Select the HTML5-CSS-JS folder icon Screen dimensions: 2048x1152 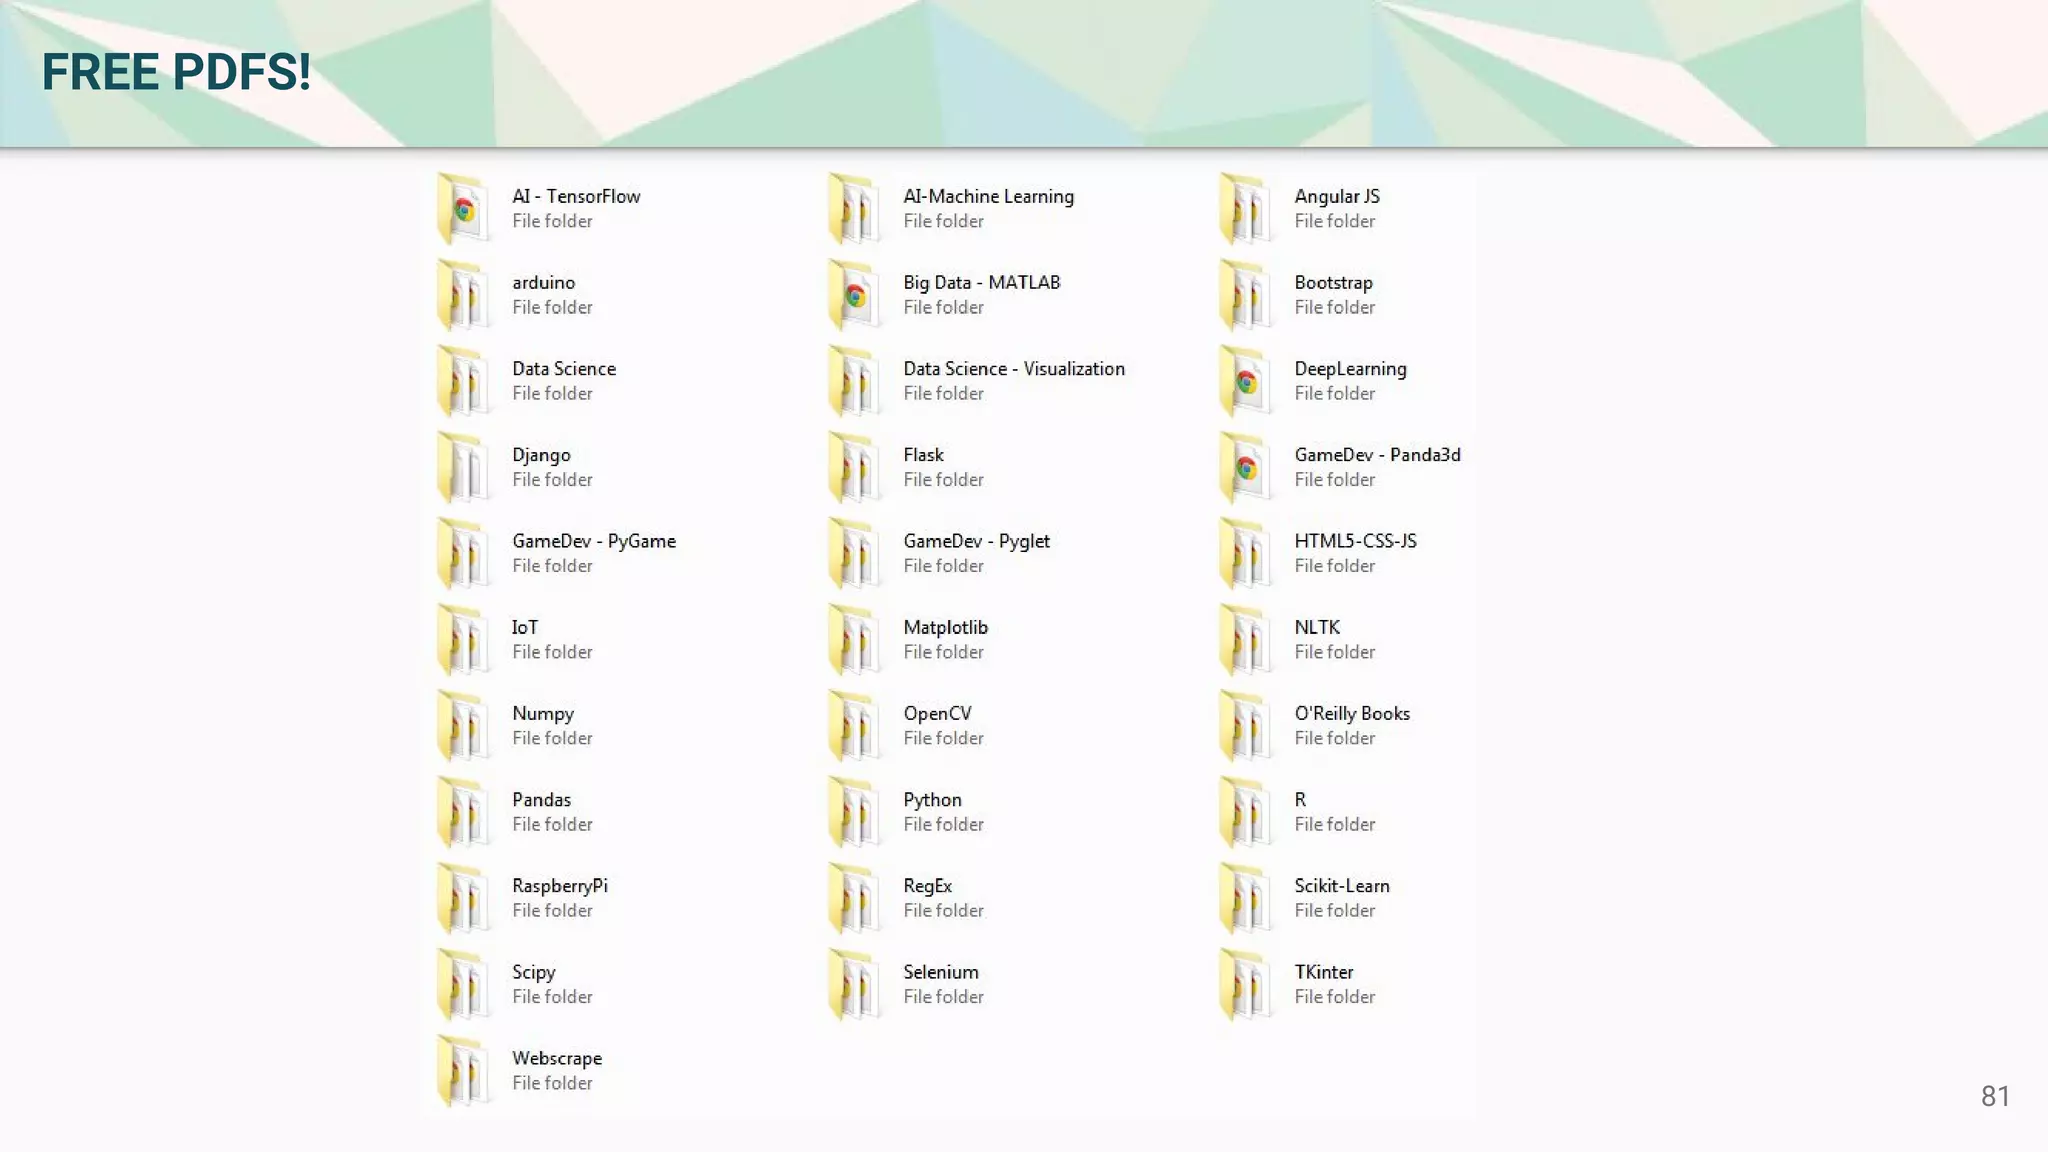1246,553
